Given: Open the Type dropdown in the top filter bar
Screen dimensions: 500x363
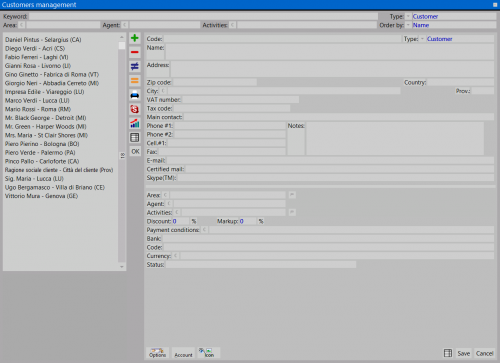Looking at the screenshot, I should 408,16.
